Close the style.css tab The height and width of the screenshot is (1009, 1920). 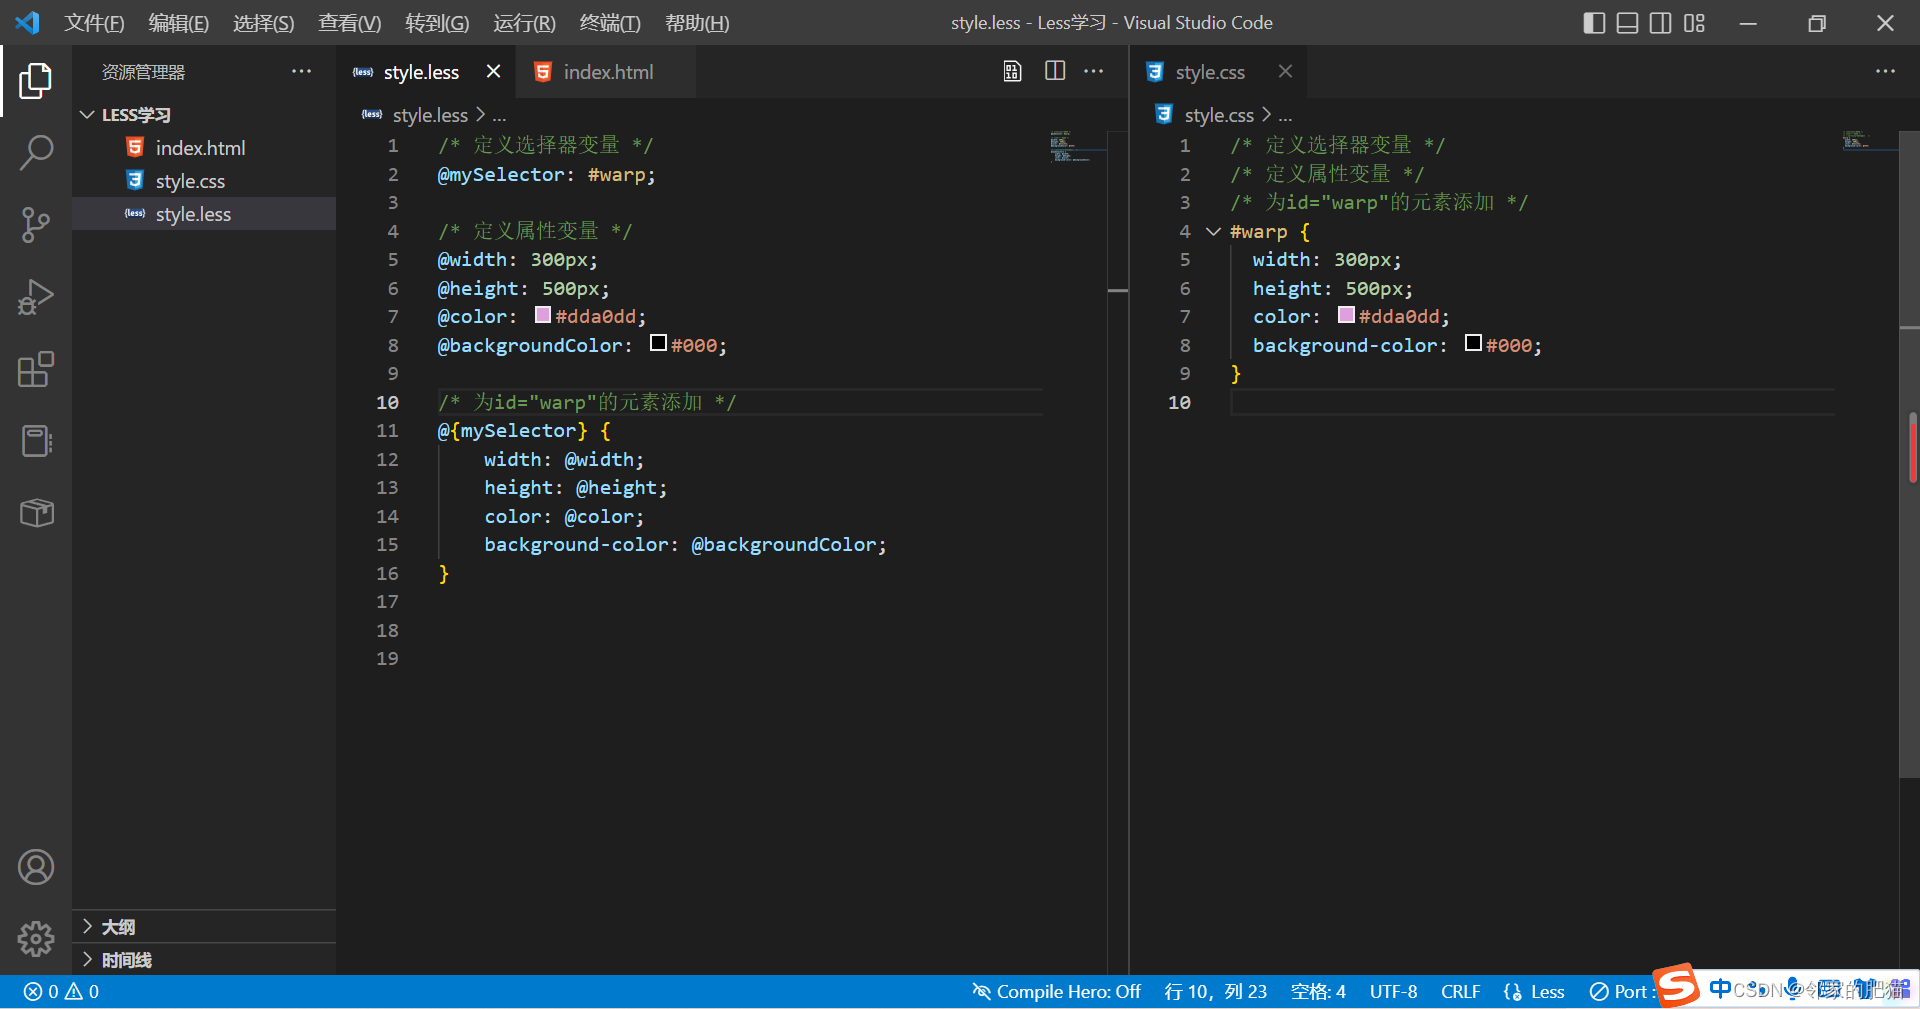[1285, 71]
